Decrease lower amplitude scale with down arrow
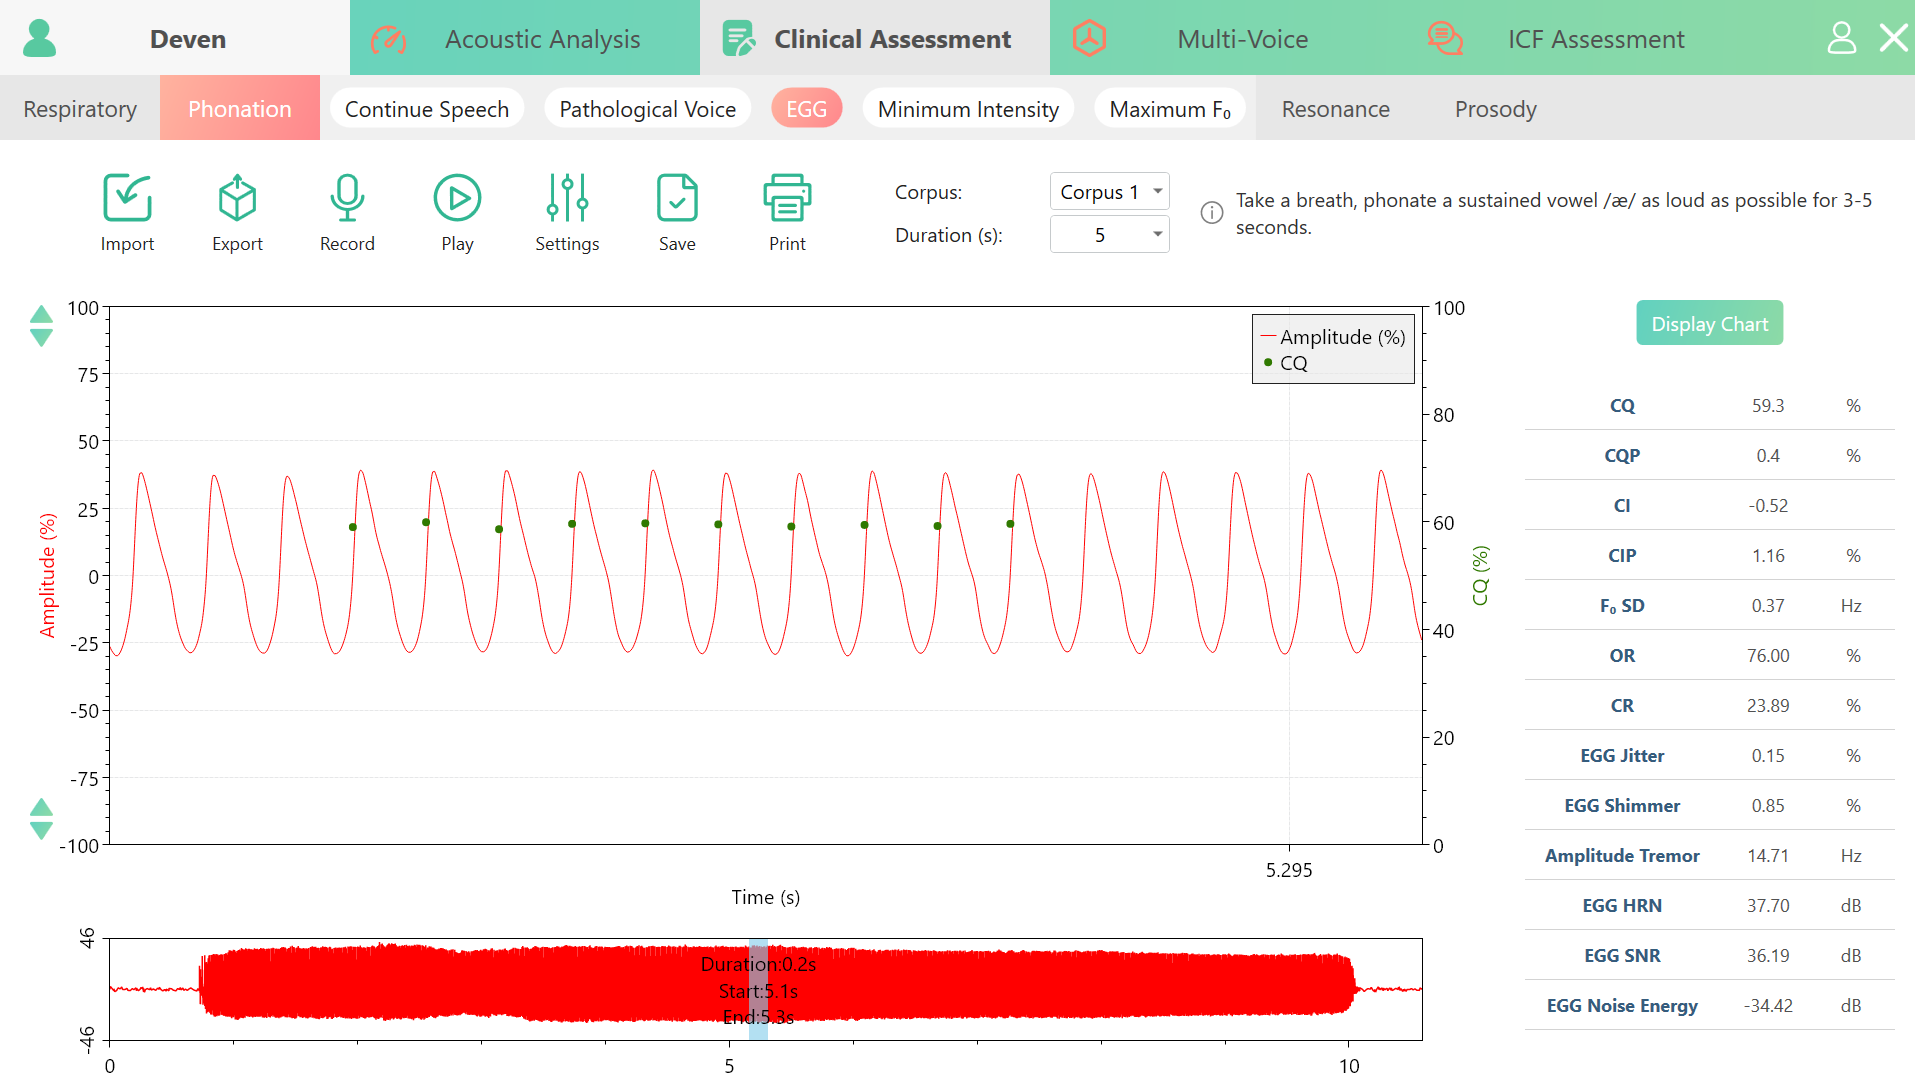Image resolution: width=1915 pixels, height=1079 pixels. [41, 831]
